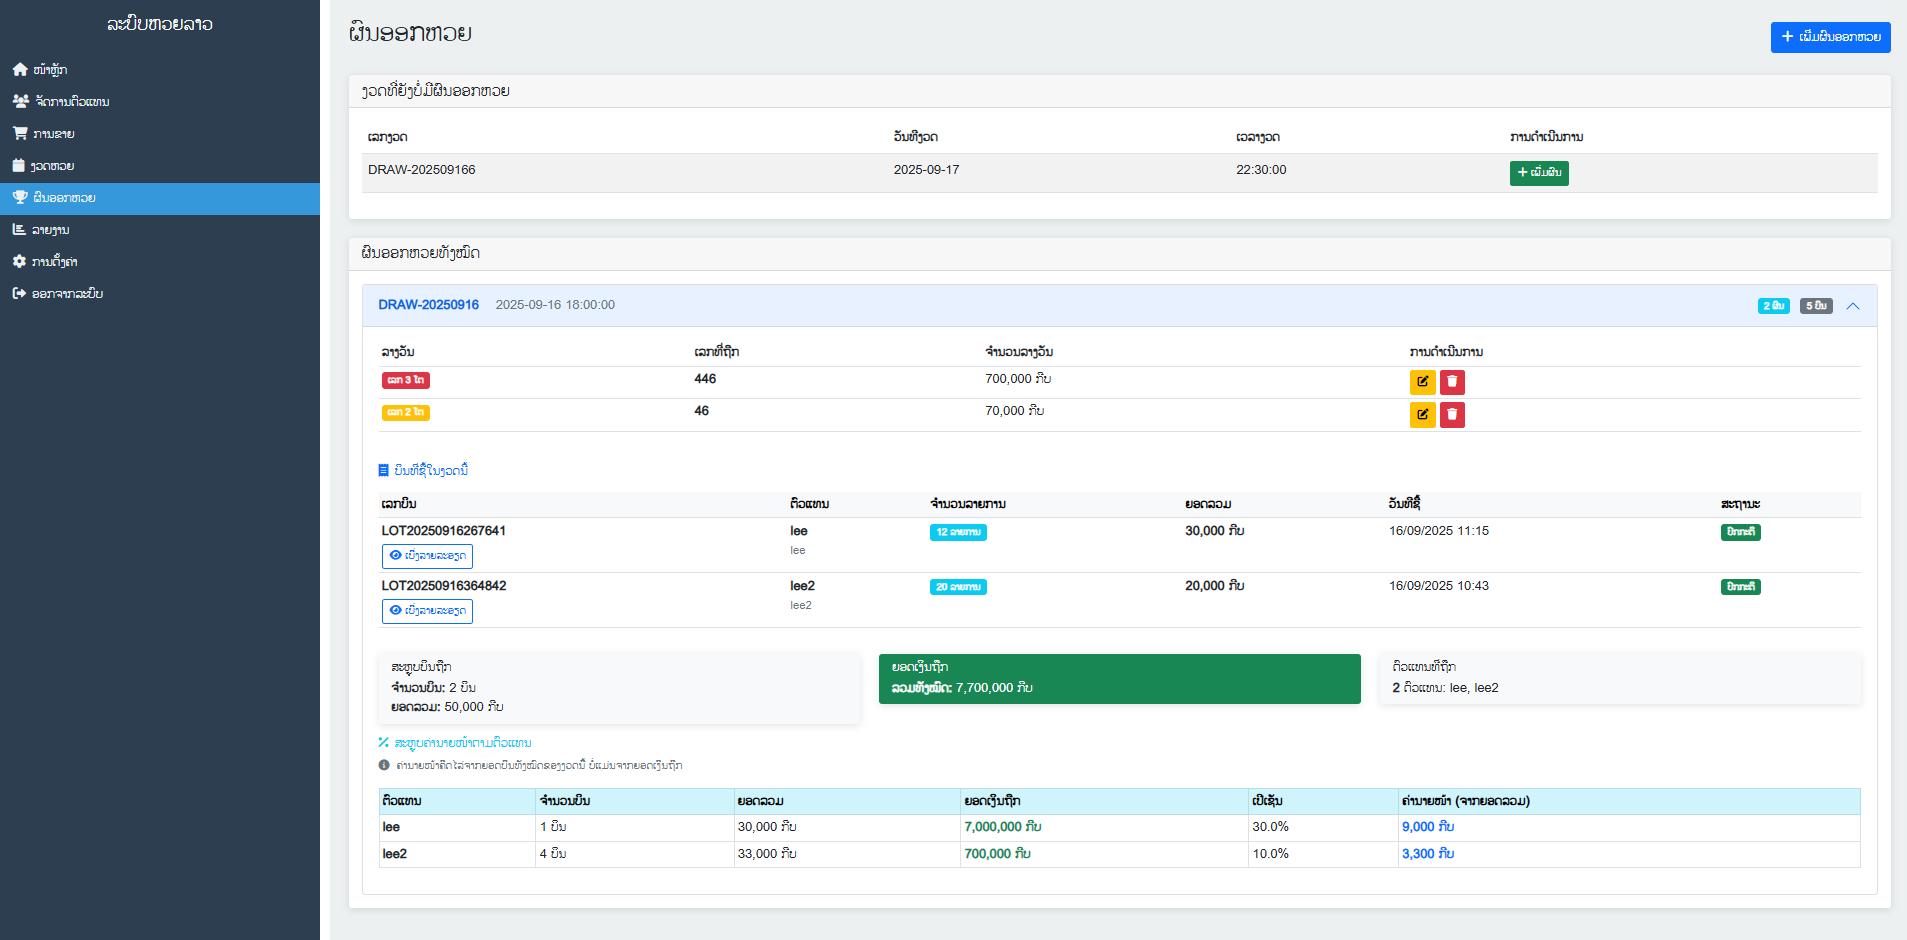Click edit icon for prize number 46
1907x940 pixels.
[1422, 414]
